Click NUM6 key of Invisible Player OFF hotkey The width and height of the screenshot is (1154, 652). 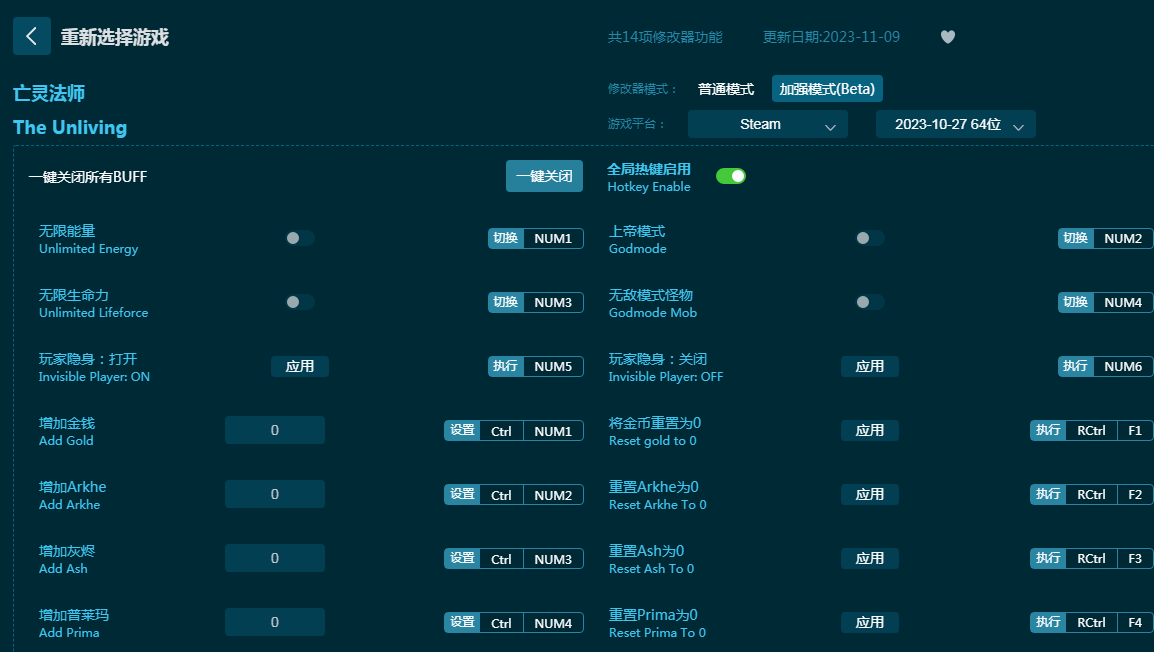pyautogui.click(x=1123, y=366)
